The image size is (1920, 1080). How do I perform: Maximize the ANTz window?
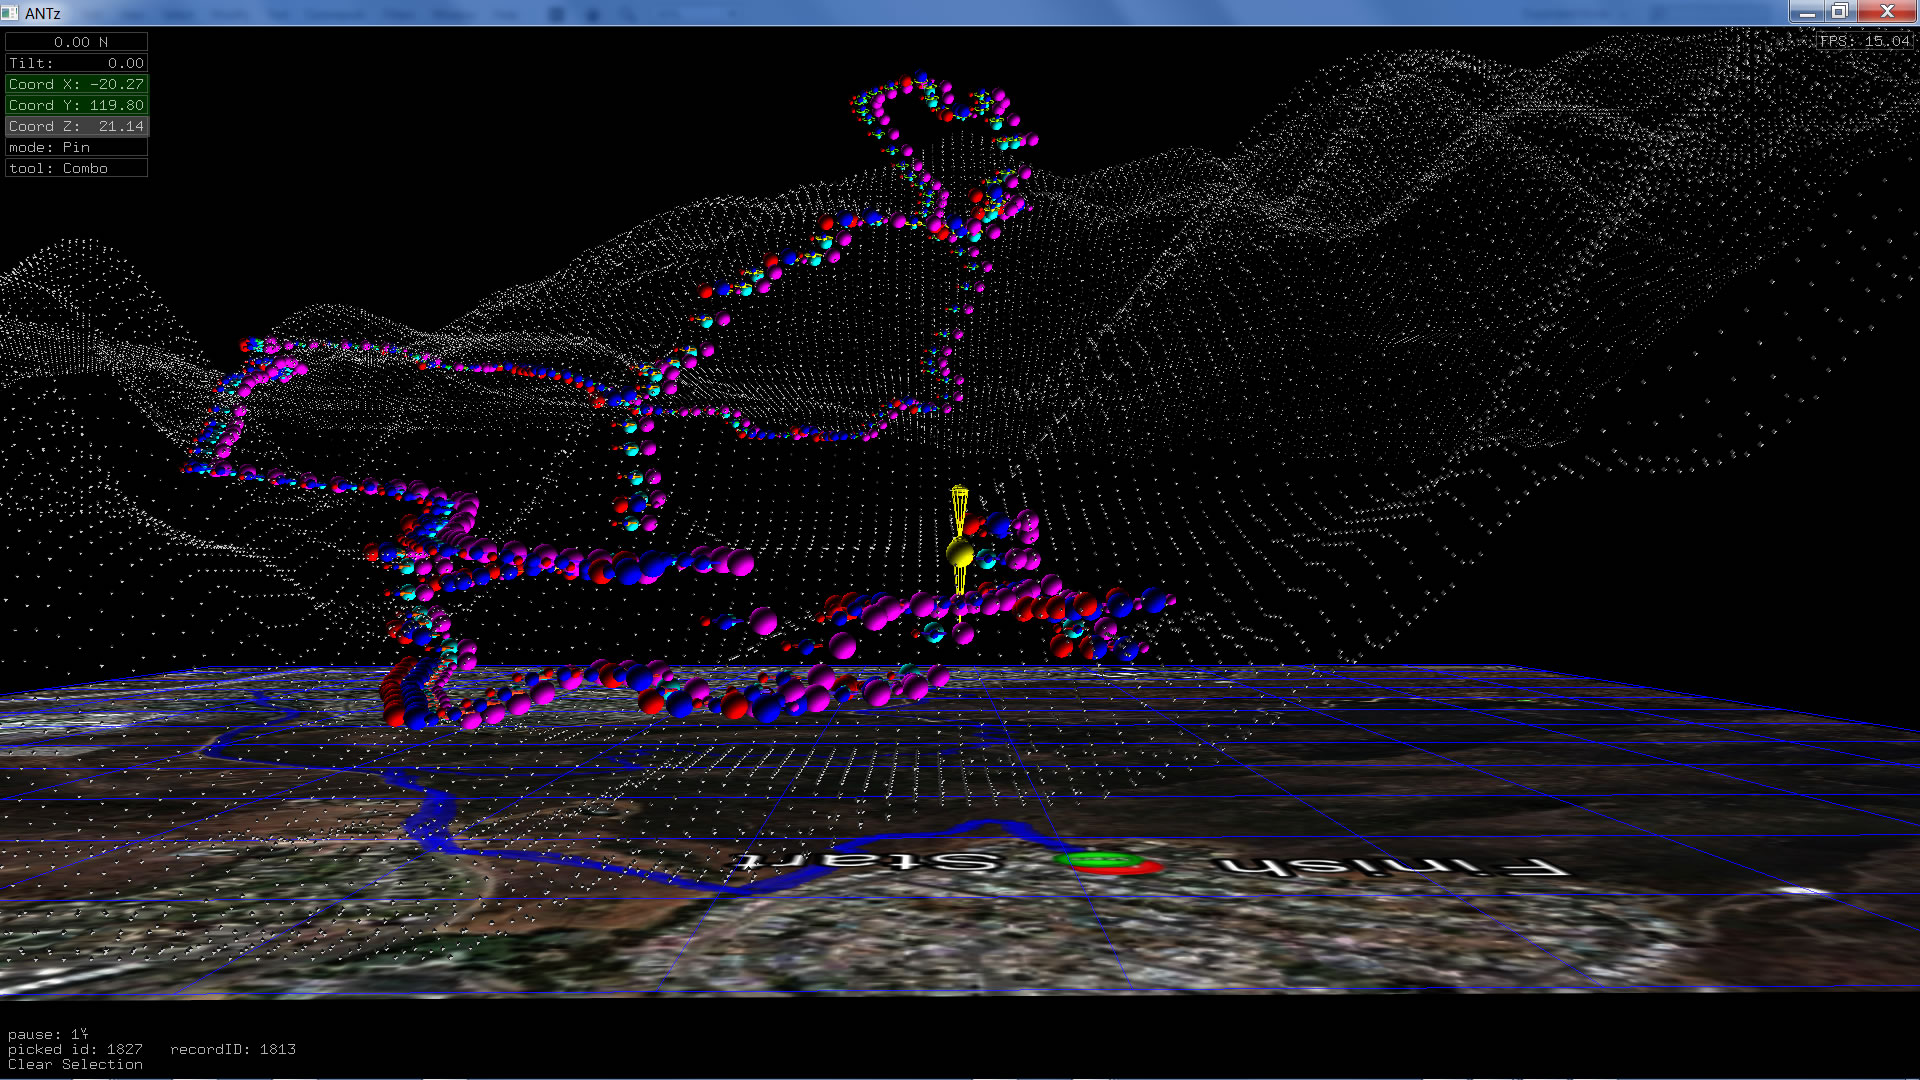(1839, 12)
